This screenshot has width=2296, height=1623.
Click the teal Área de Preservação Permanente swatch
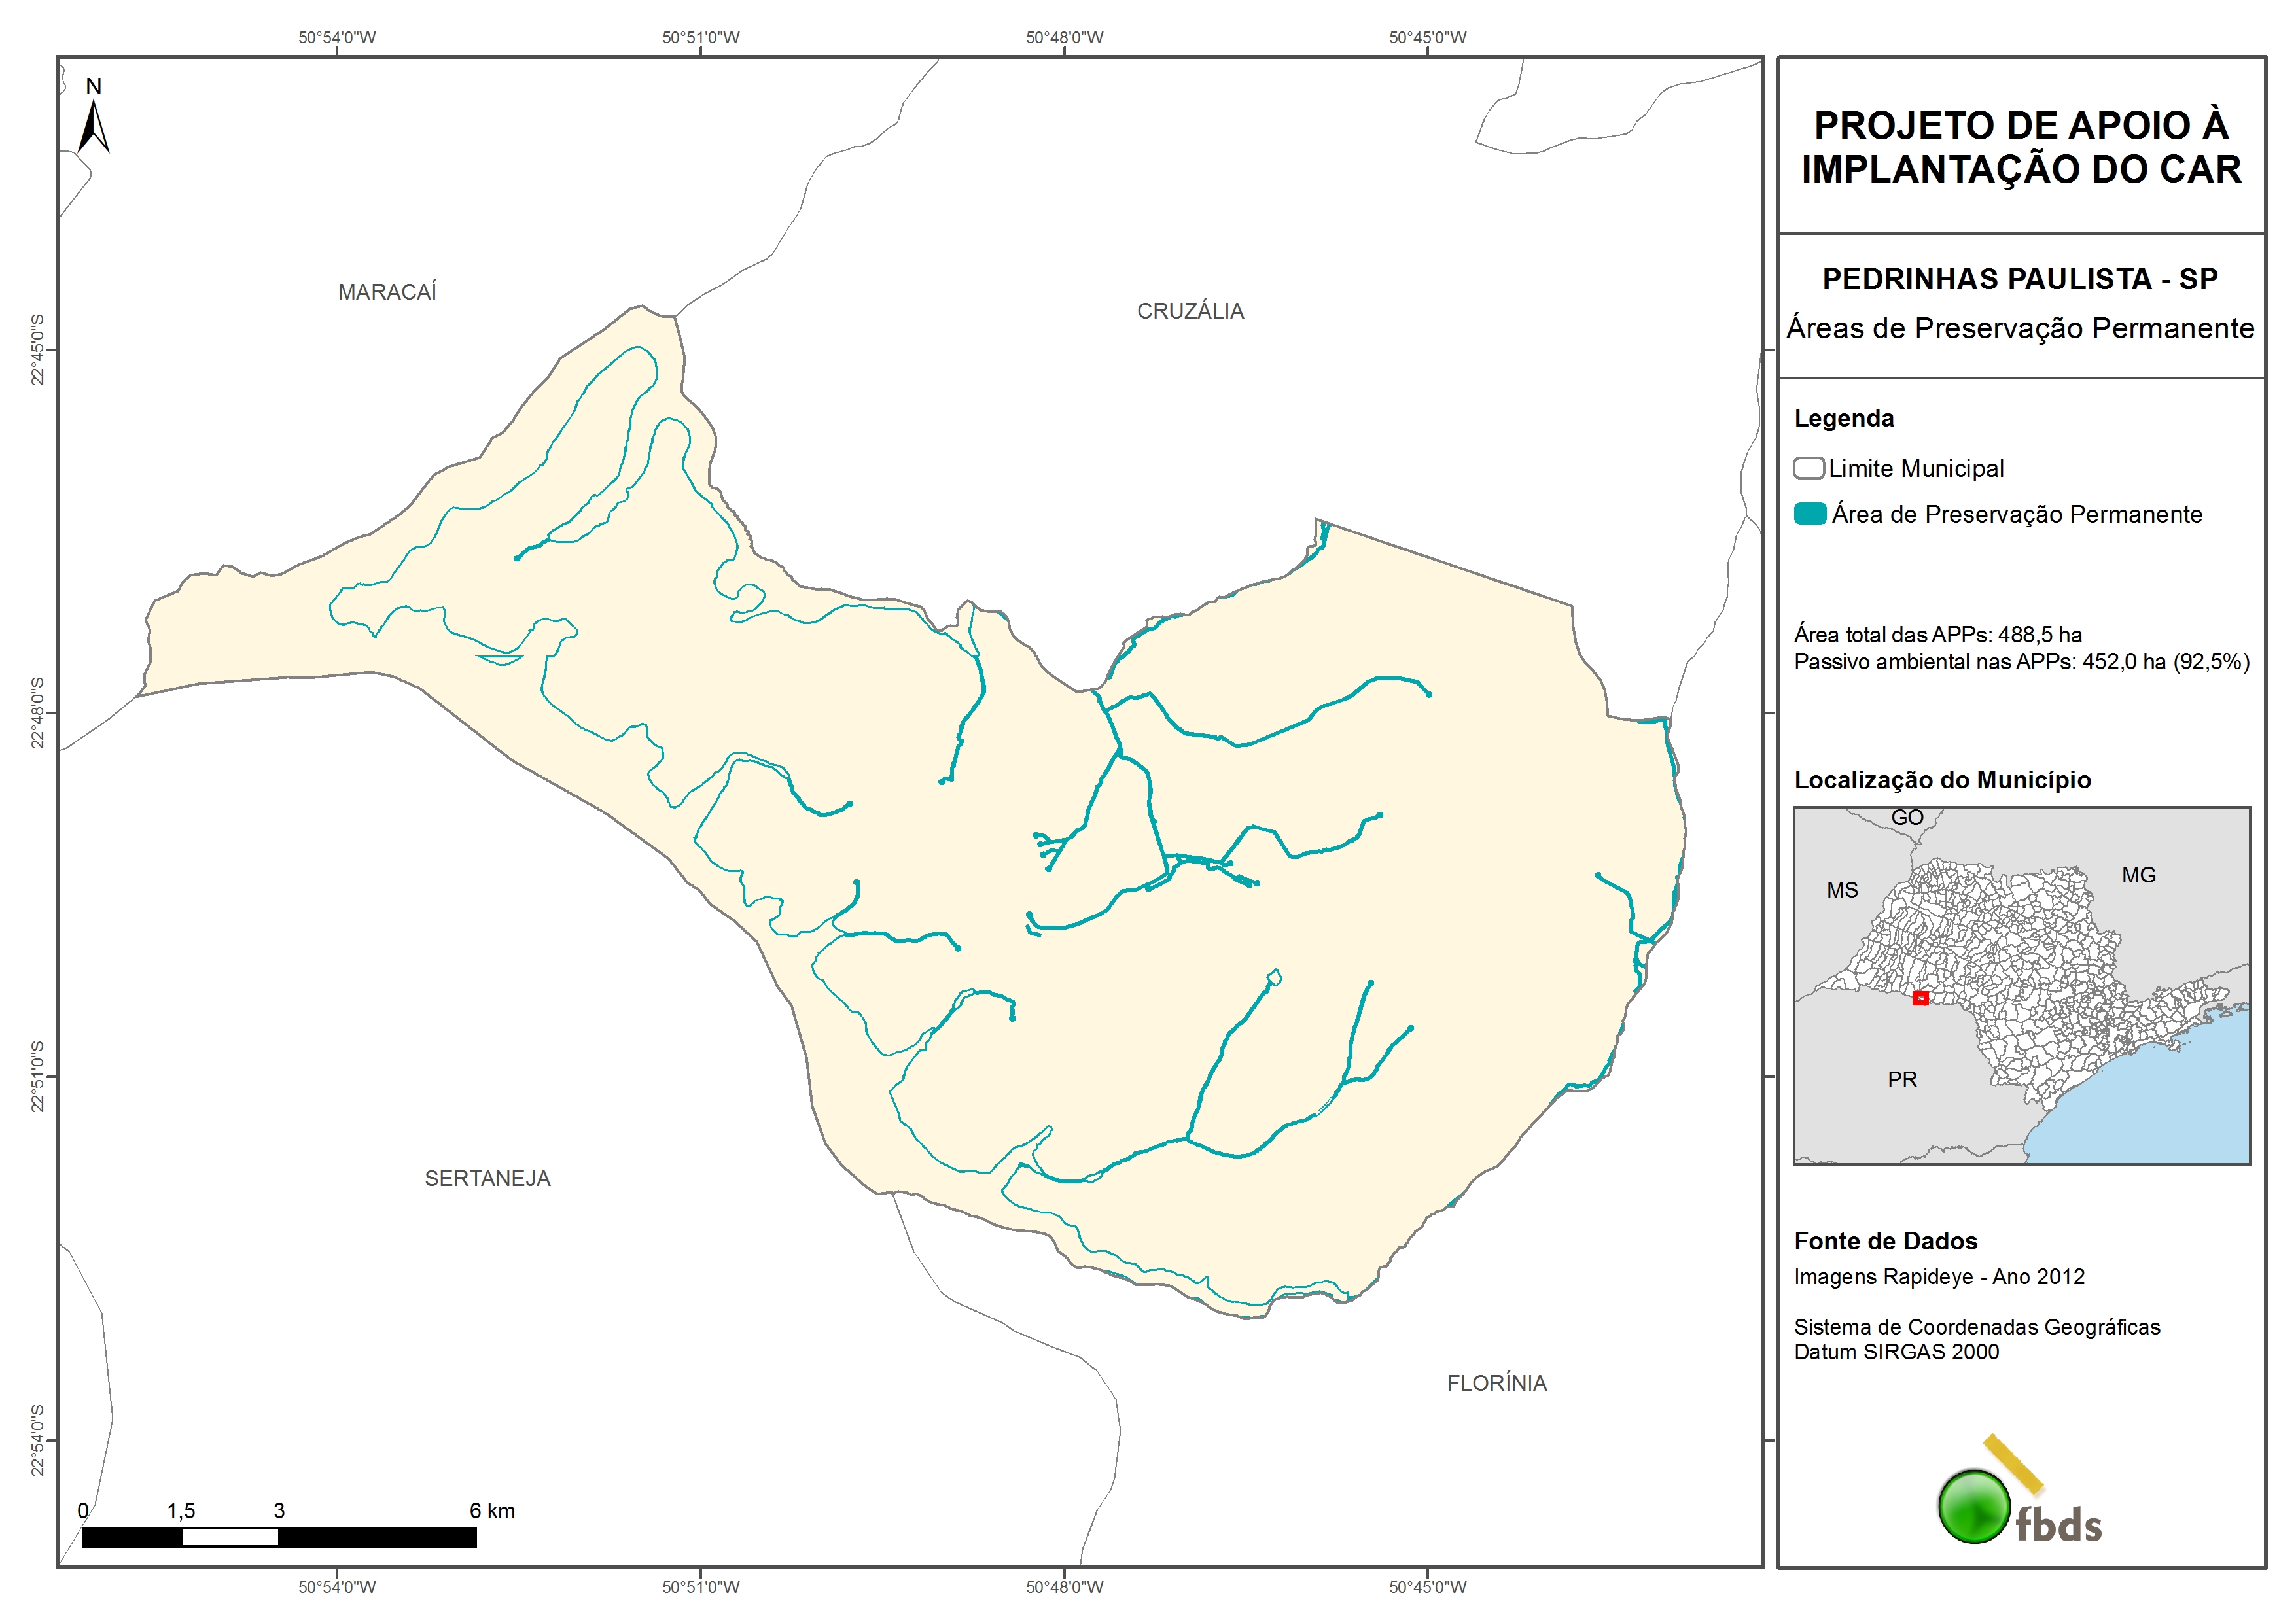coord(1810,514)
